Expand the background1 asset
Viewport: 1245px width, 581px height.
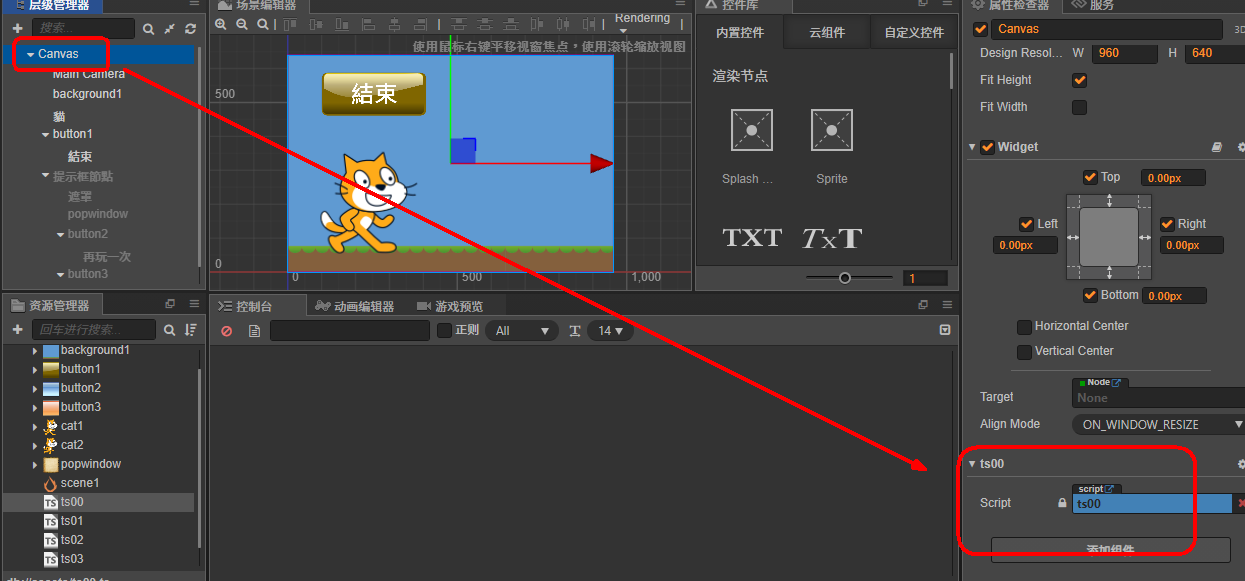pos(35,351)
